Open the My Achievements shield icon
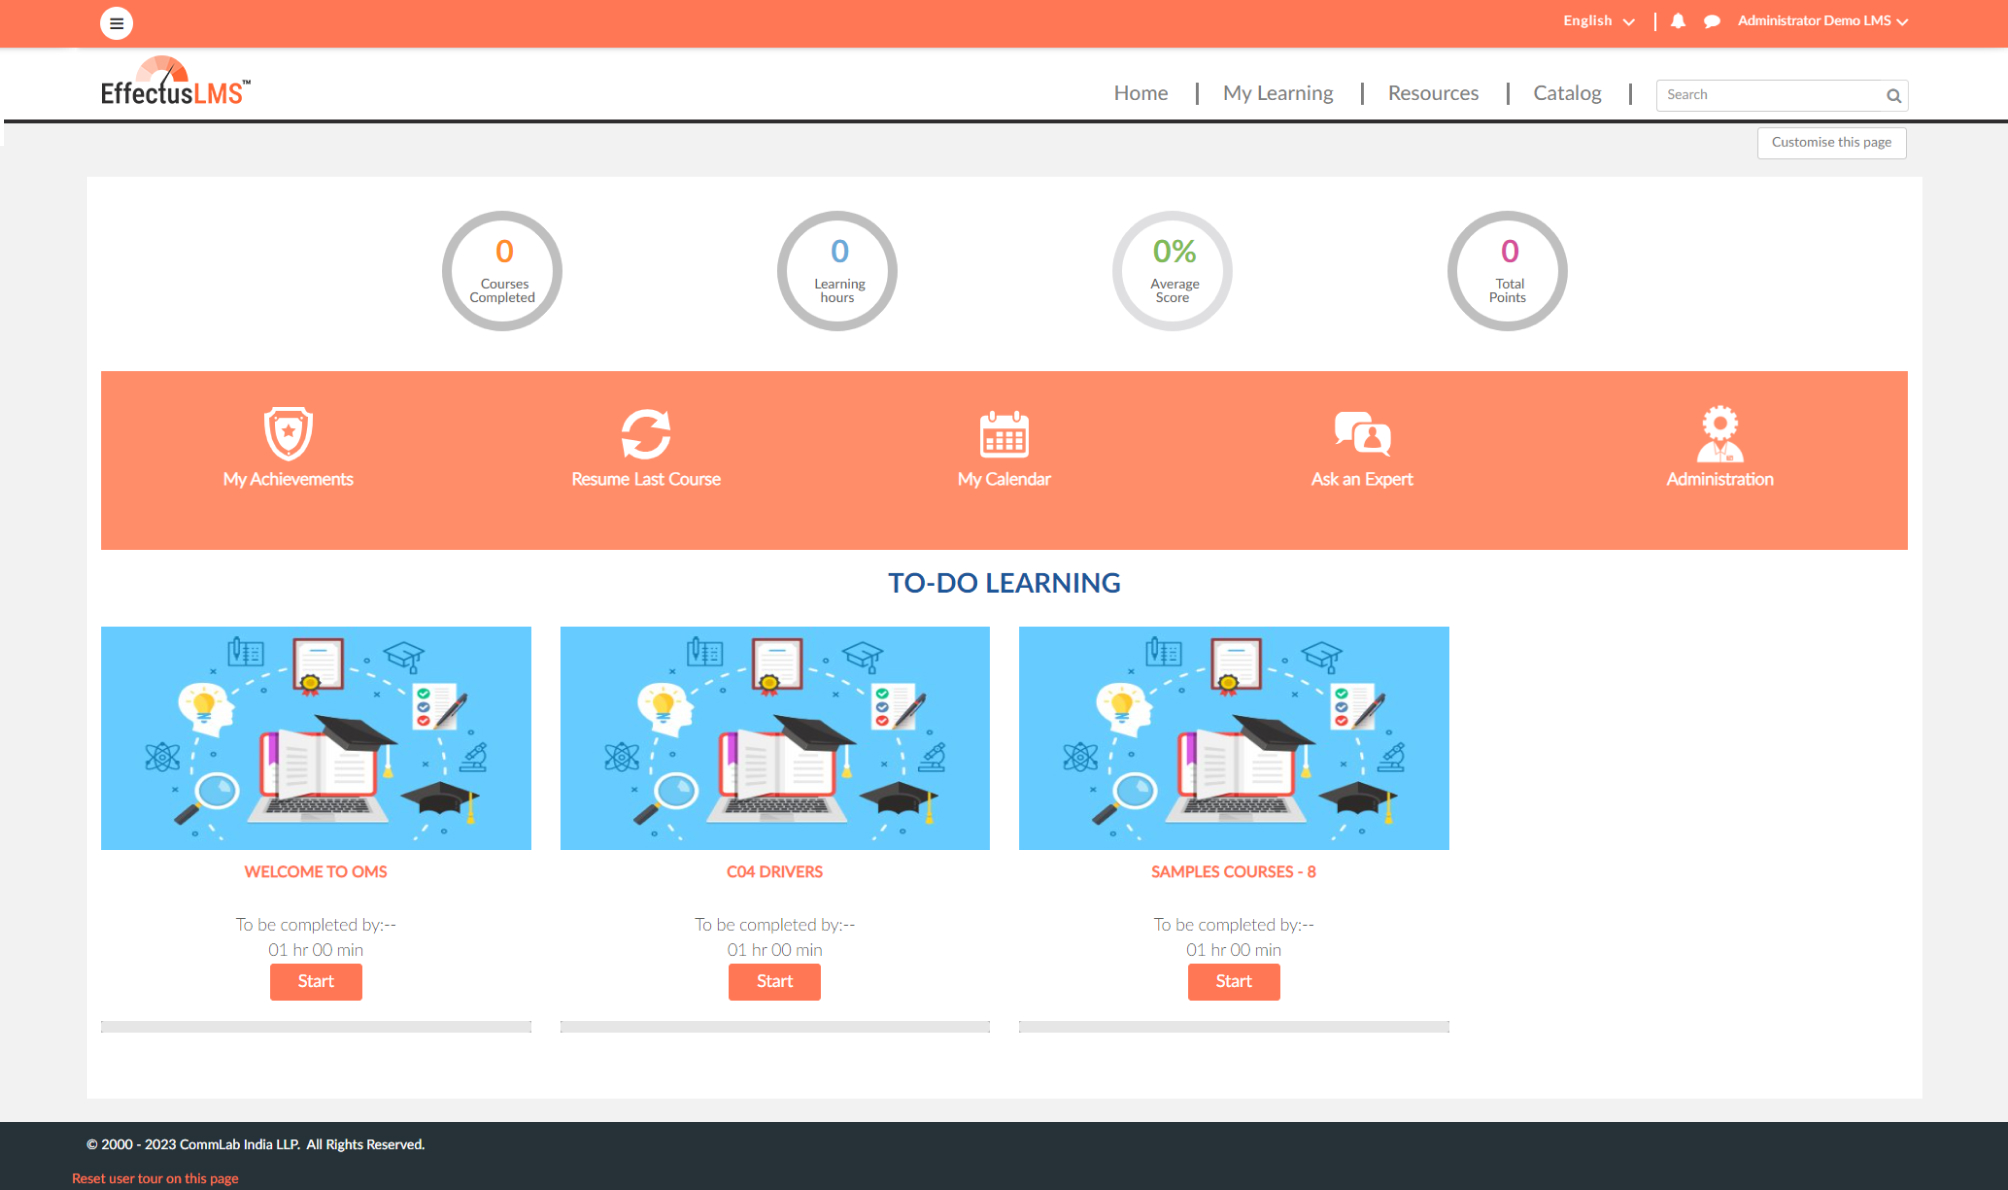This screenshot has height=1190, width=2008. [x=287, y=433]
